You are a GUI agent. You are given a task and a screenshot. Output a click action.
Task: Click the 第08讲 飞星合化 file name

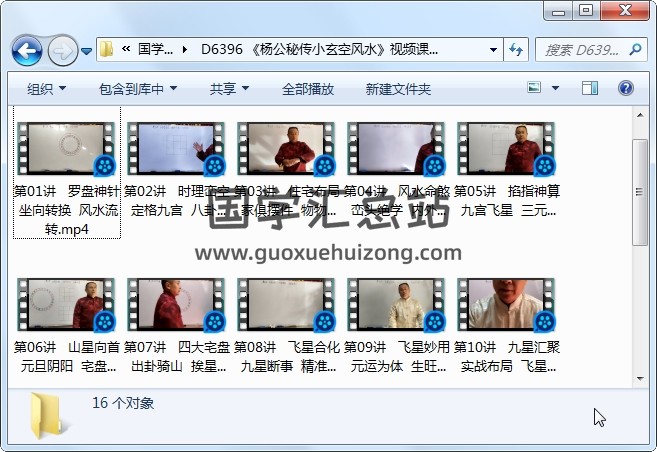click(287, 356)
